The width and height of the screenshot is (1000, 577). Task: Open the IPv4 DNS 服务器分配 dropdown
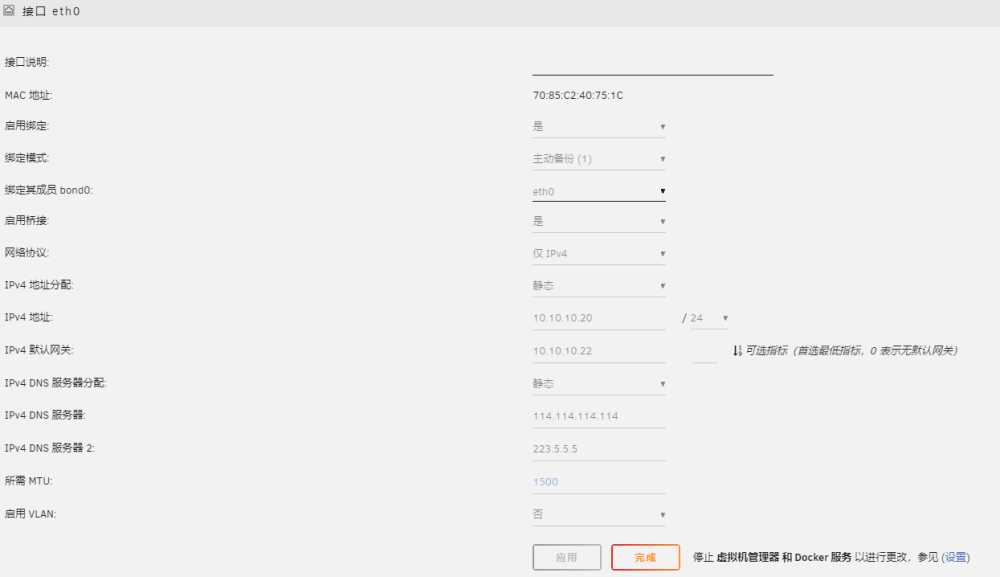599,384
